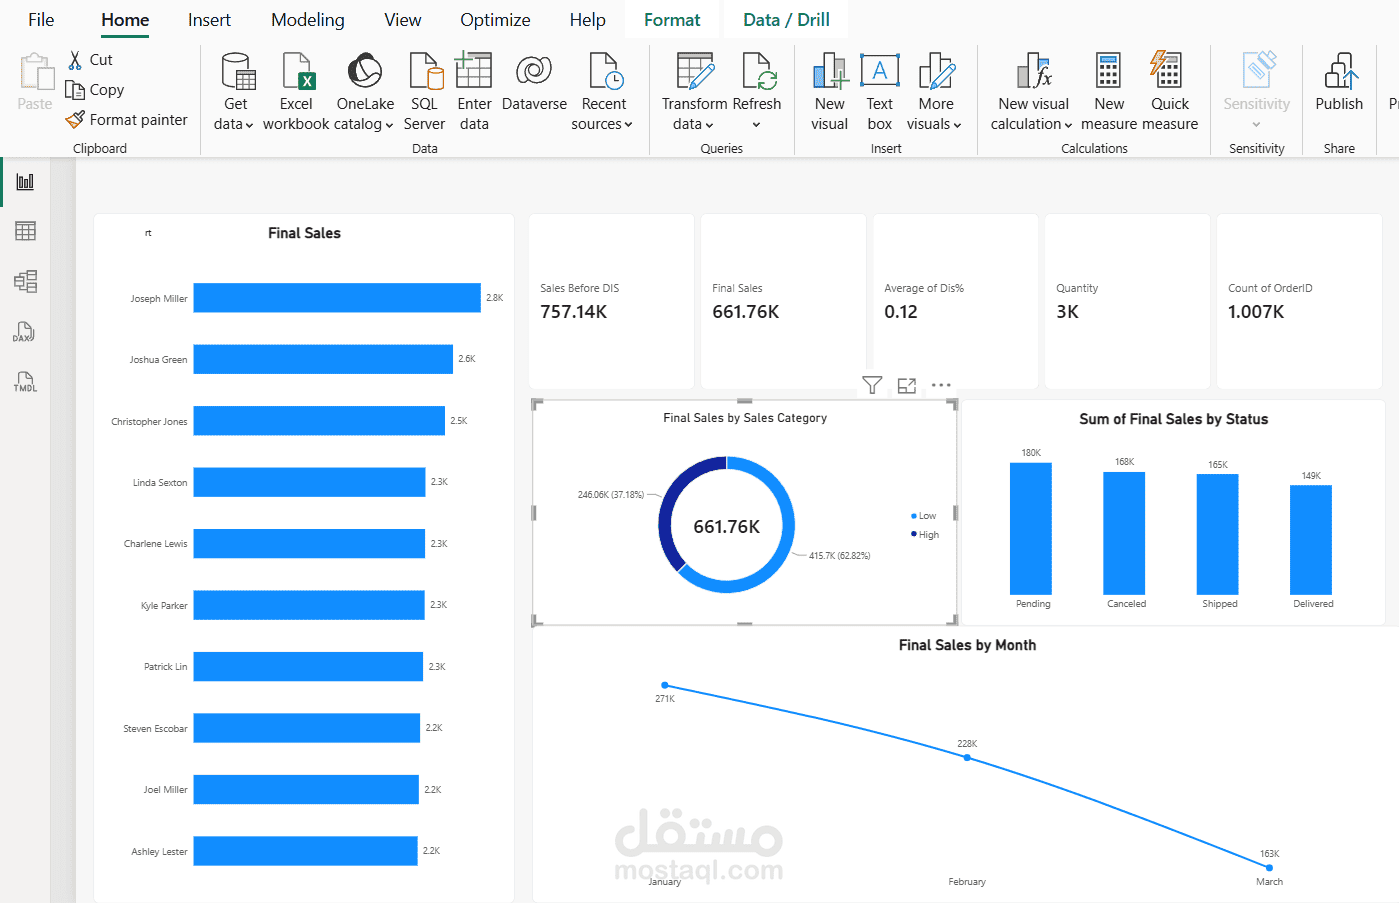Open the File menu

tap(41, 20)
